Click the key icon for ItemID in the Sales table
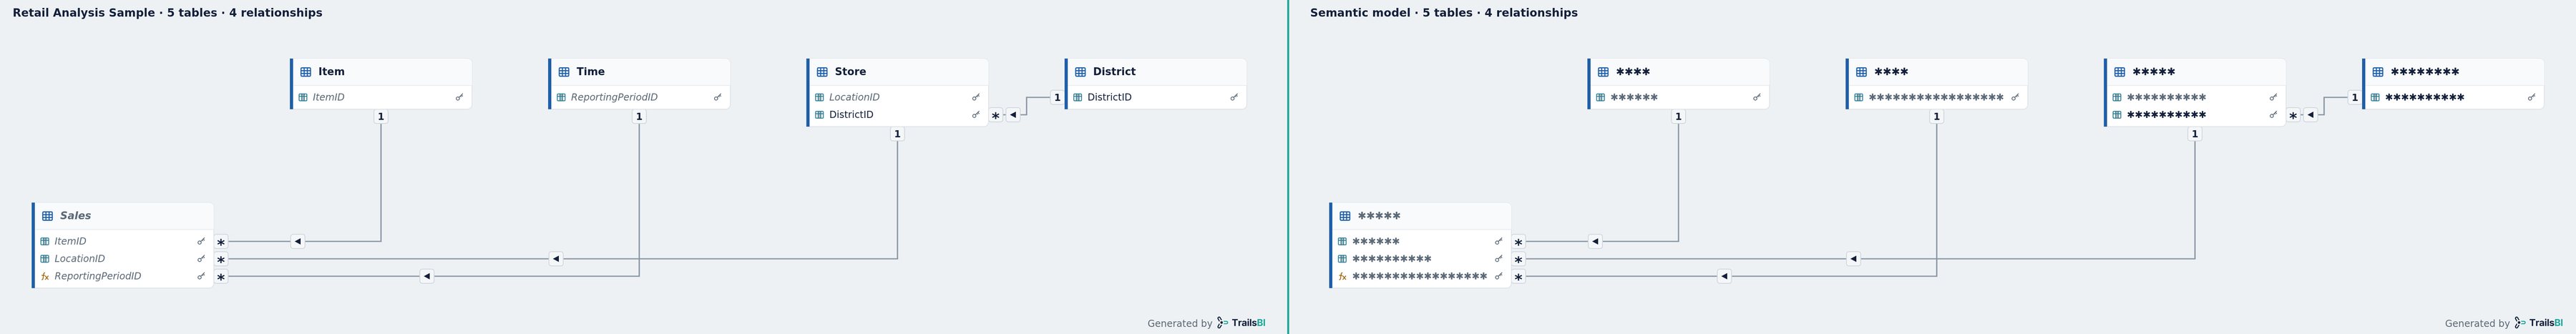2576x334 pixels. pyautogui.click(x=201, y=242)
